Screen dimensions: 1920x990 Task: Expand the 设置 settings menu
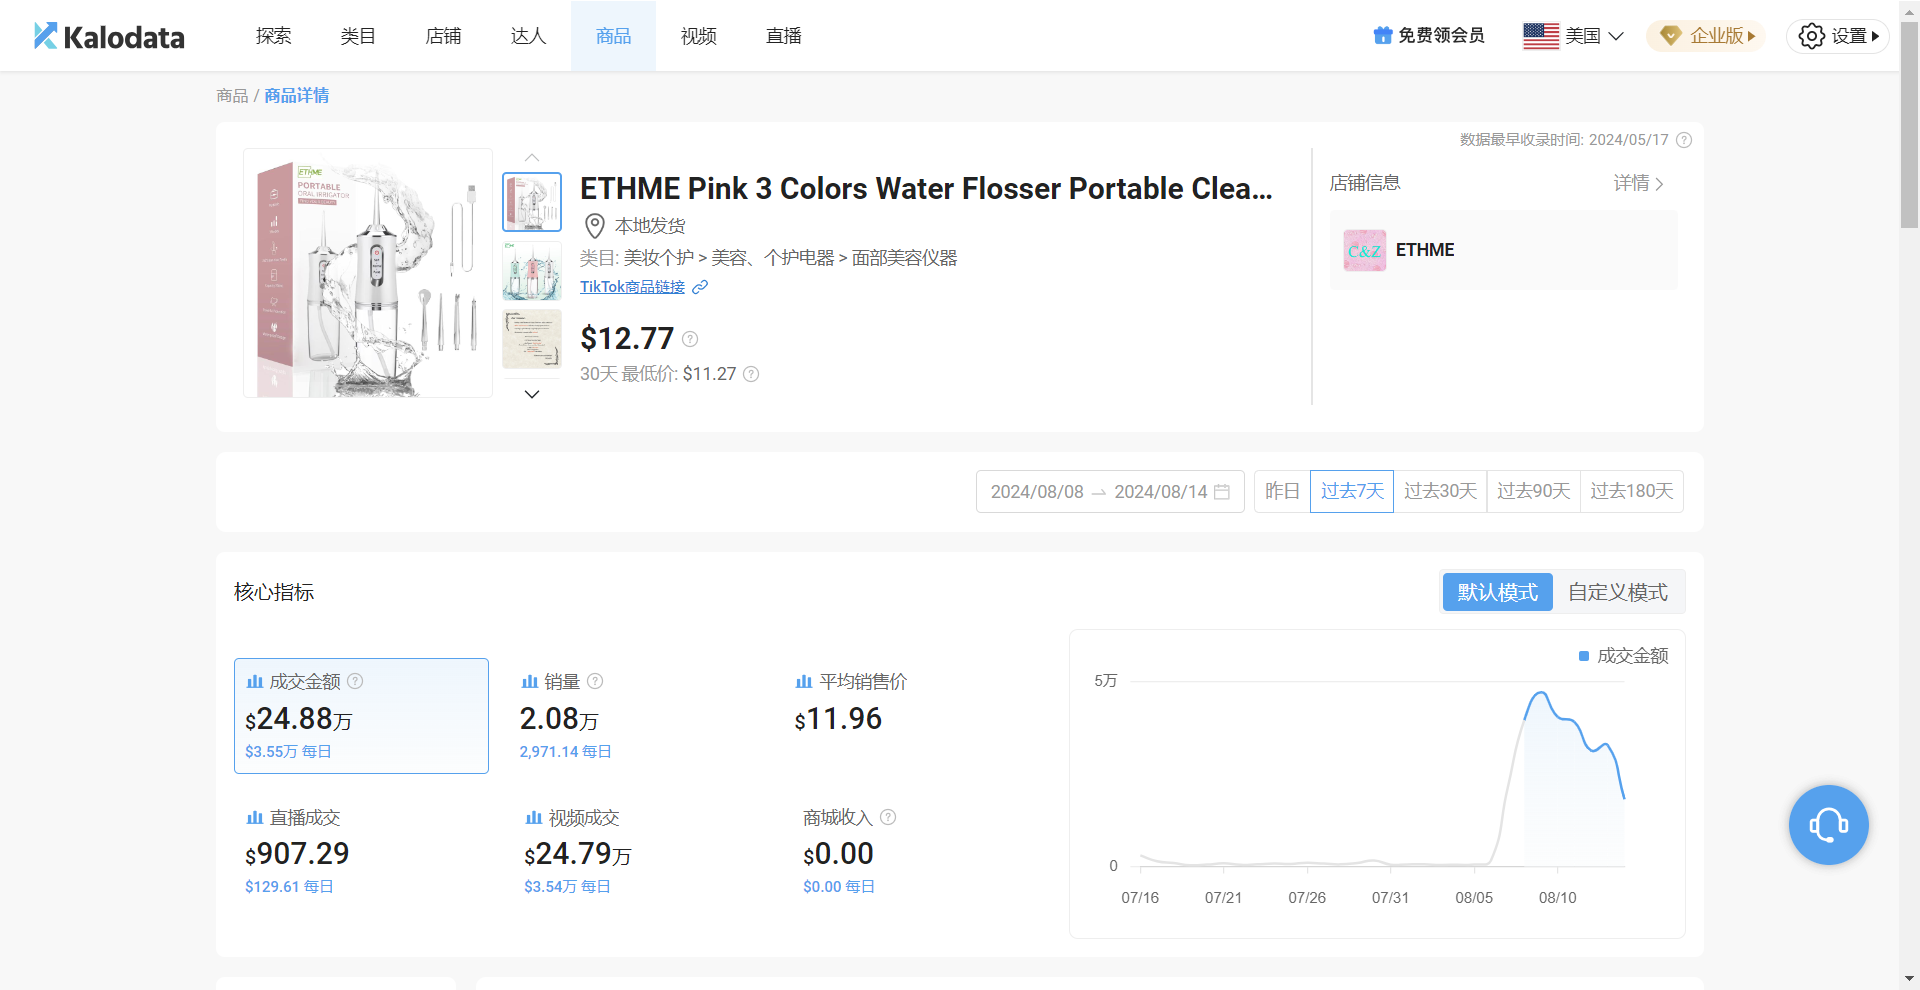(x=1838, y=36)
